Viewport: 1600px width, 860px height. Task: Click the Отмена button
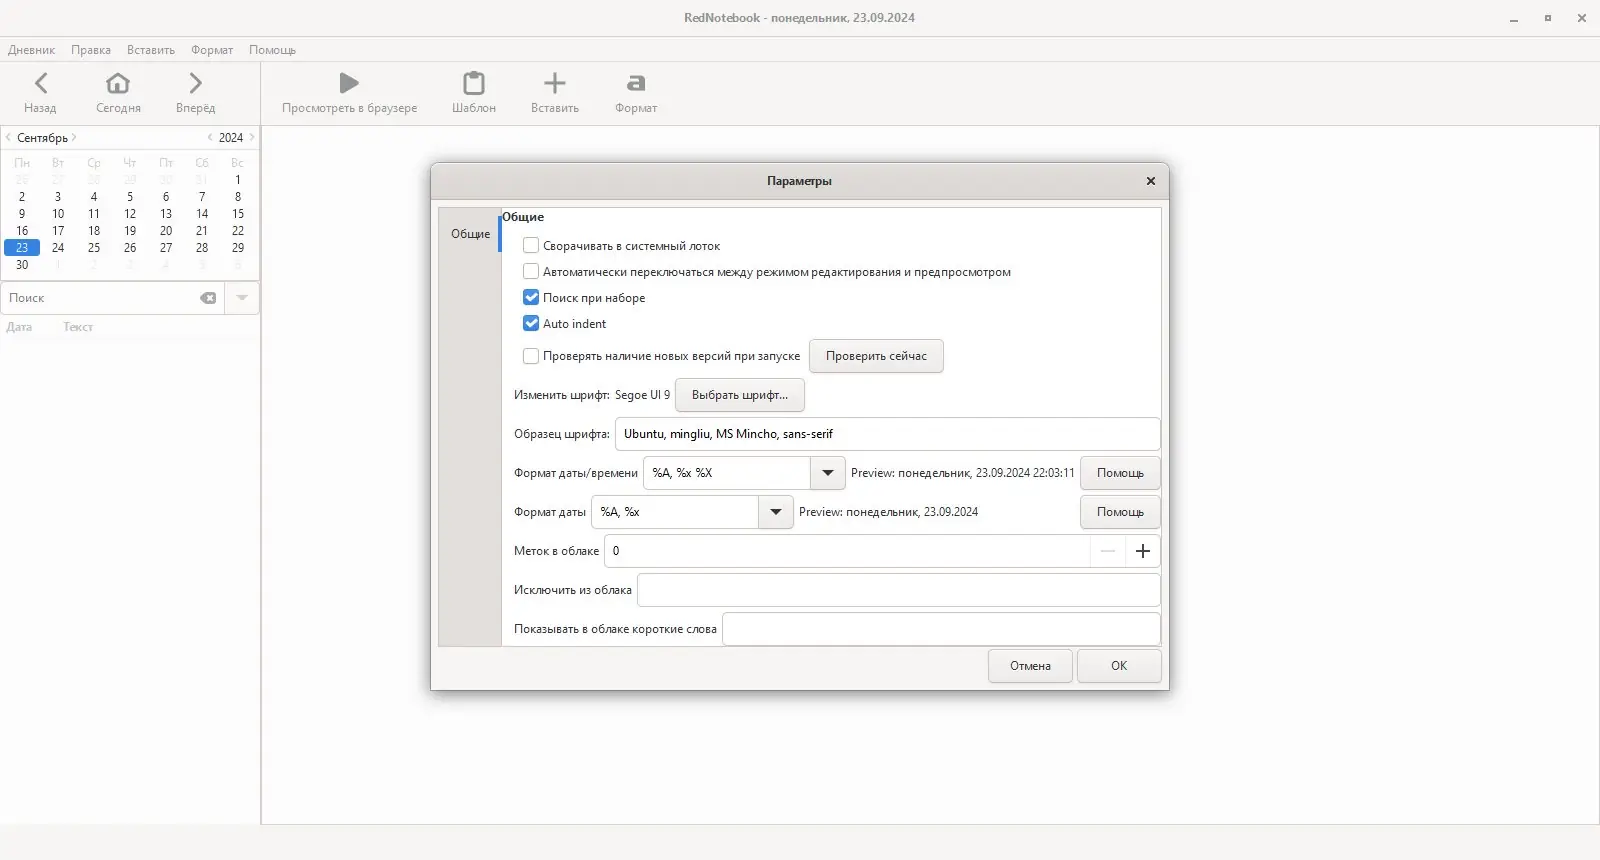[x=1030, y=666]
